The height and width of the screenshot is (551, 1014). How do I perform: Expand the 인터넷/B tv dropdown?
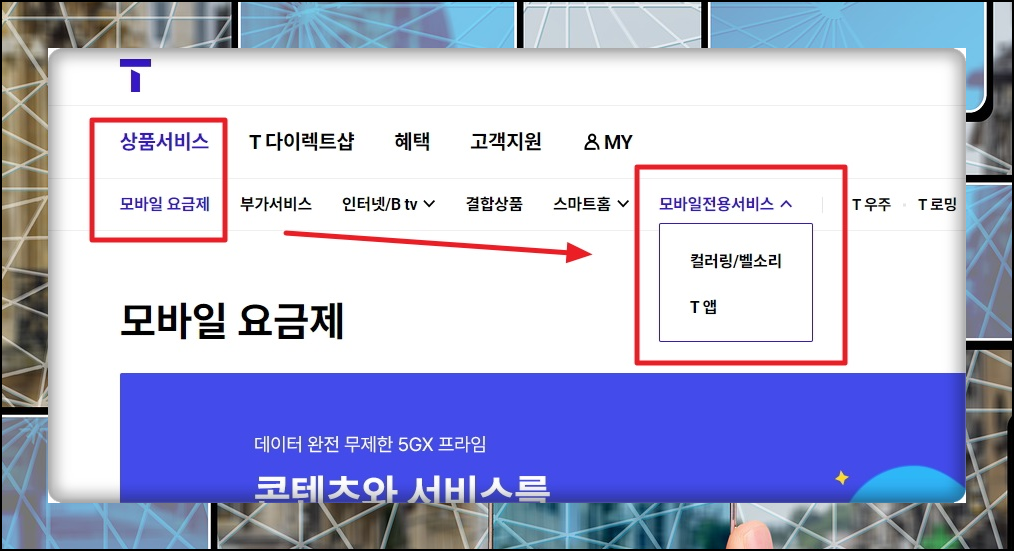click(389, 204)
